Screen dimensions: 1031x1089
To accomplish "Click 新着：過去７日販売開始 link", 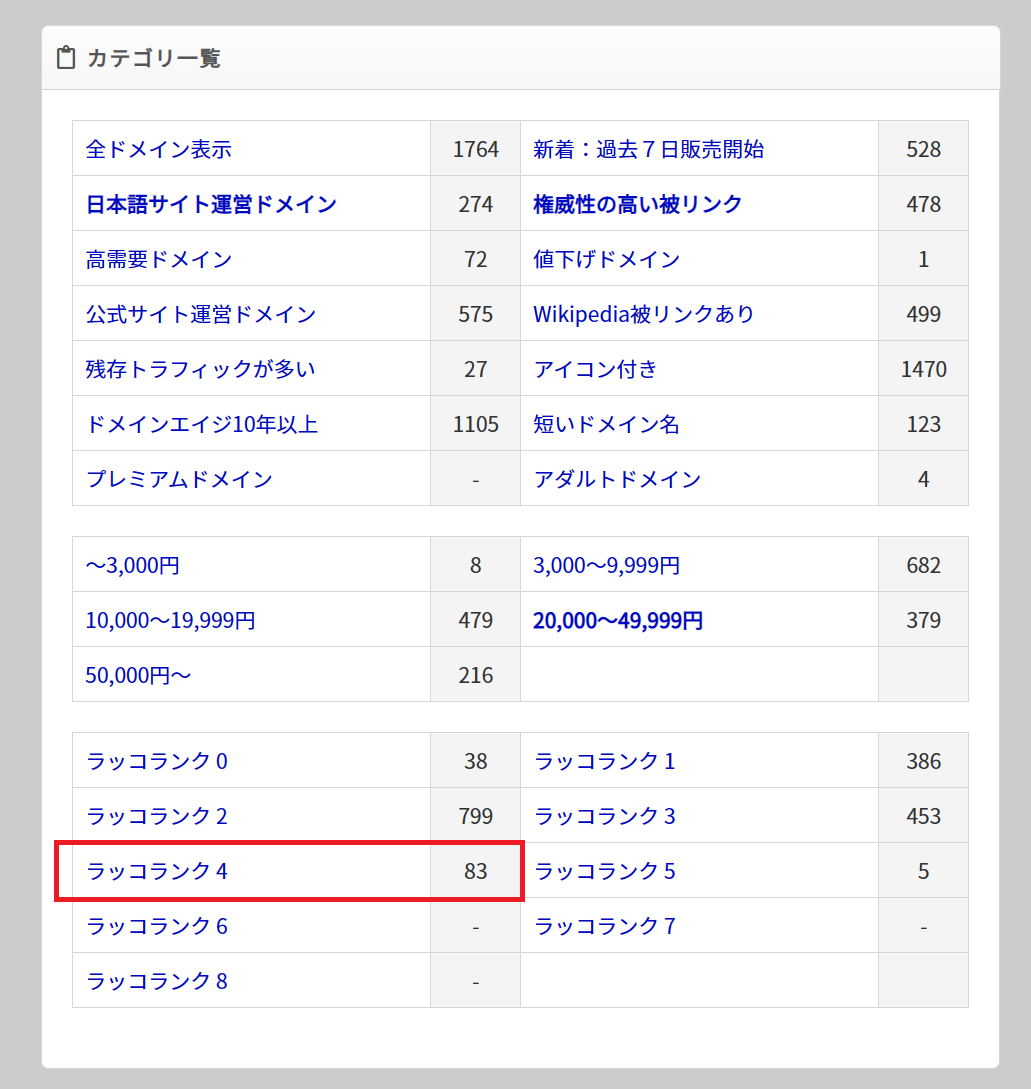I will [x=648, y=149].
